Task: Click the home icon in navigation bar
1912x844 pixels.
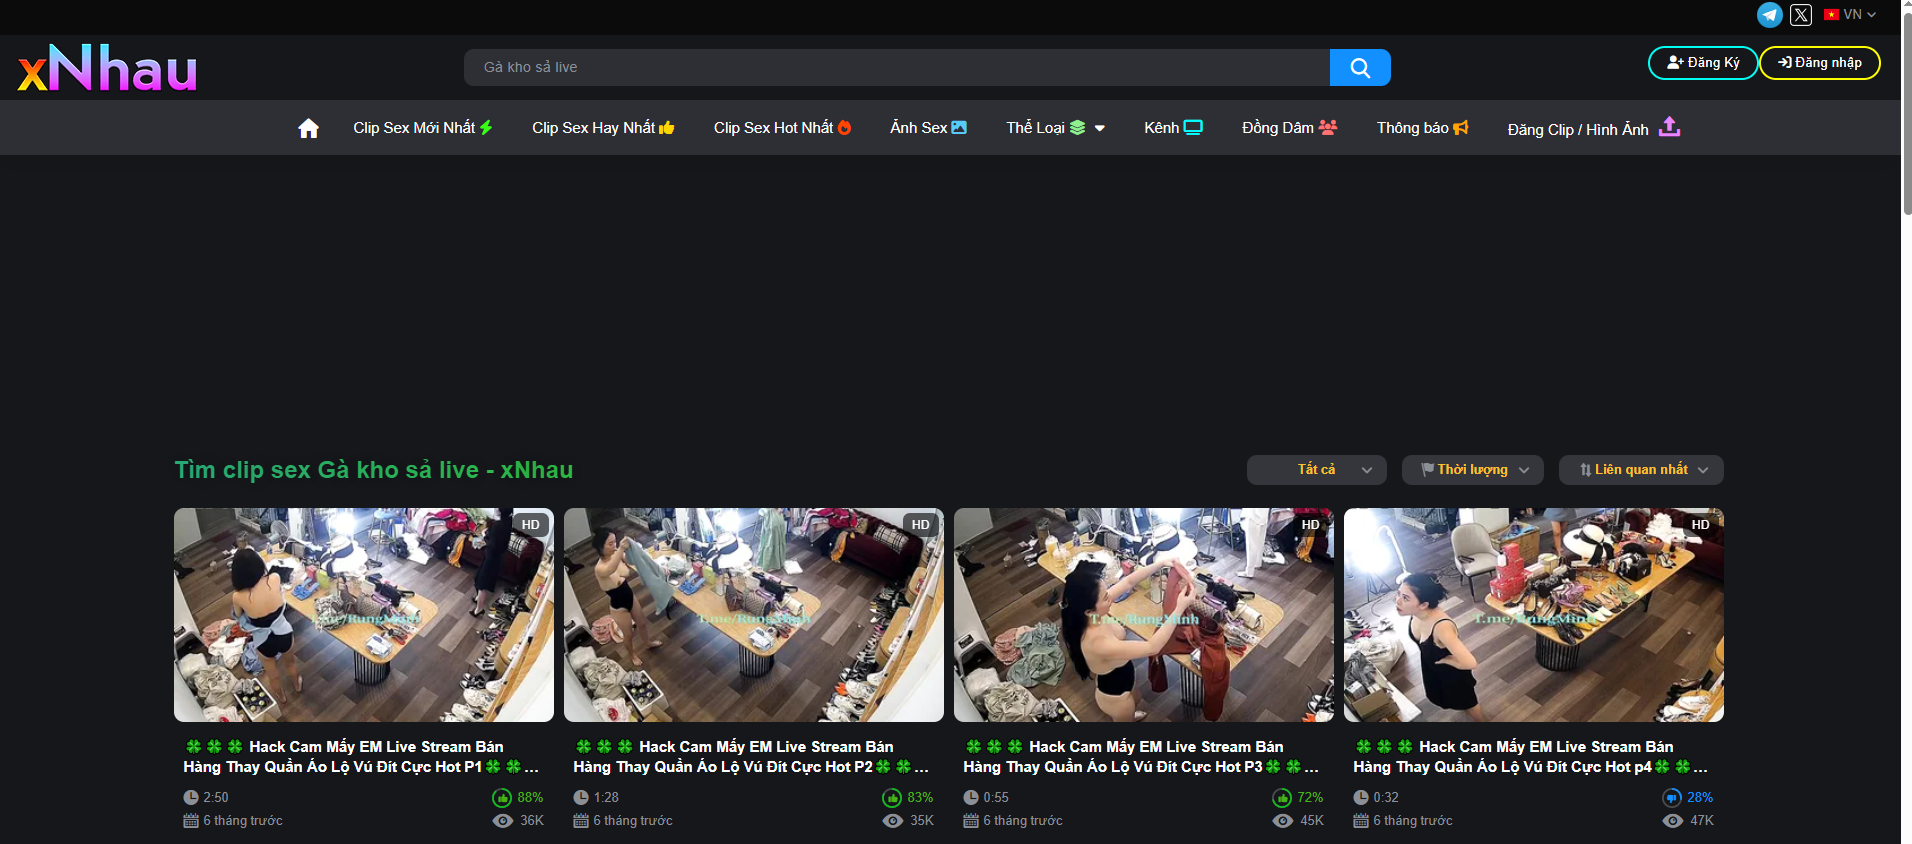Action: pos(308,128)
